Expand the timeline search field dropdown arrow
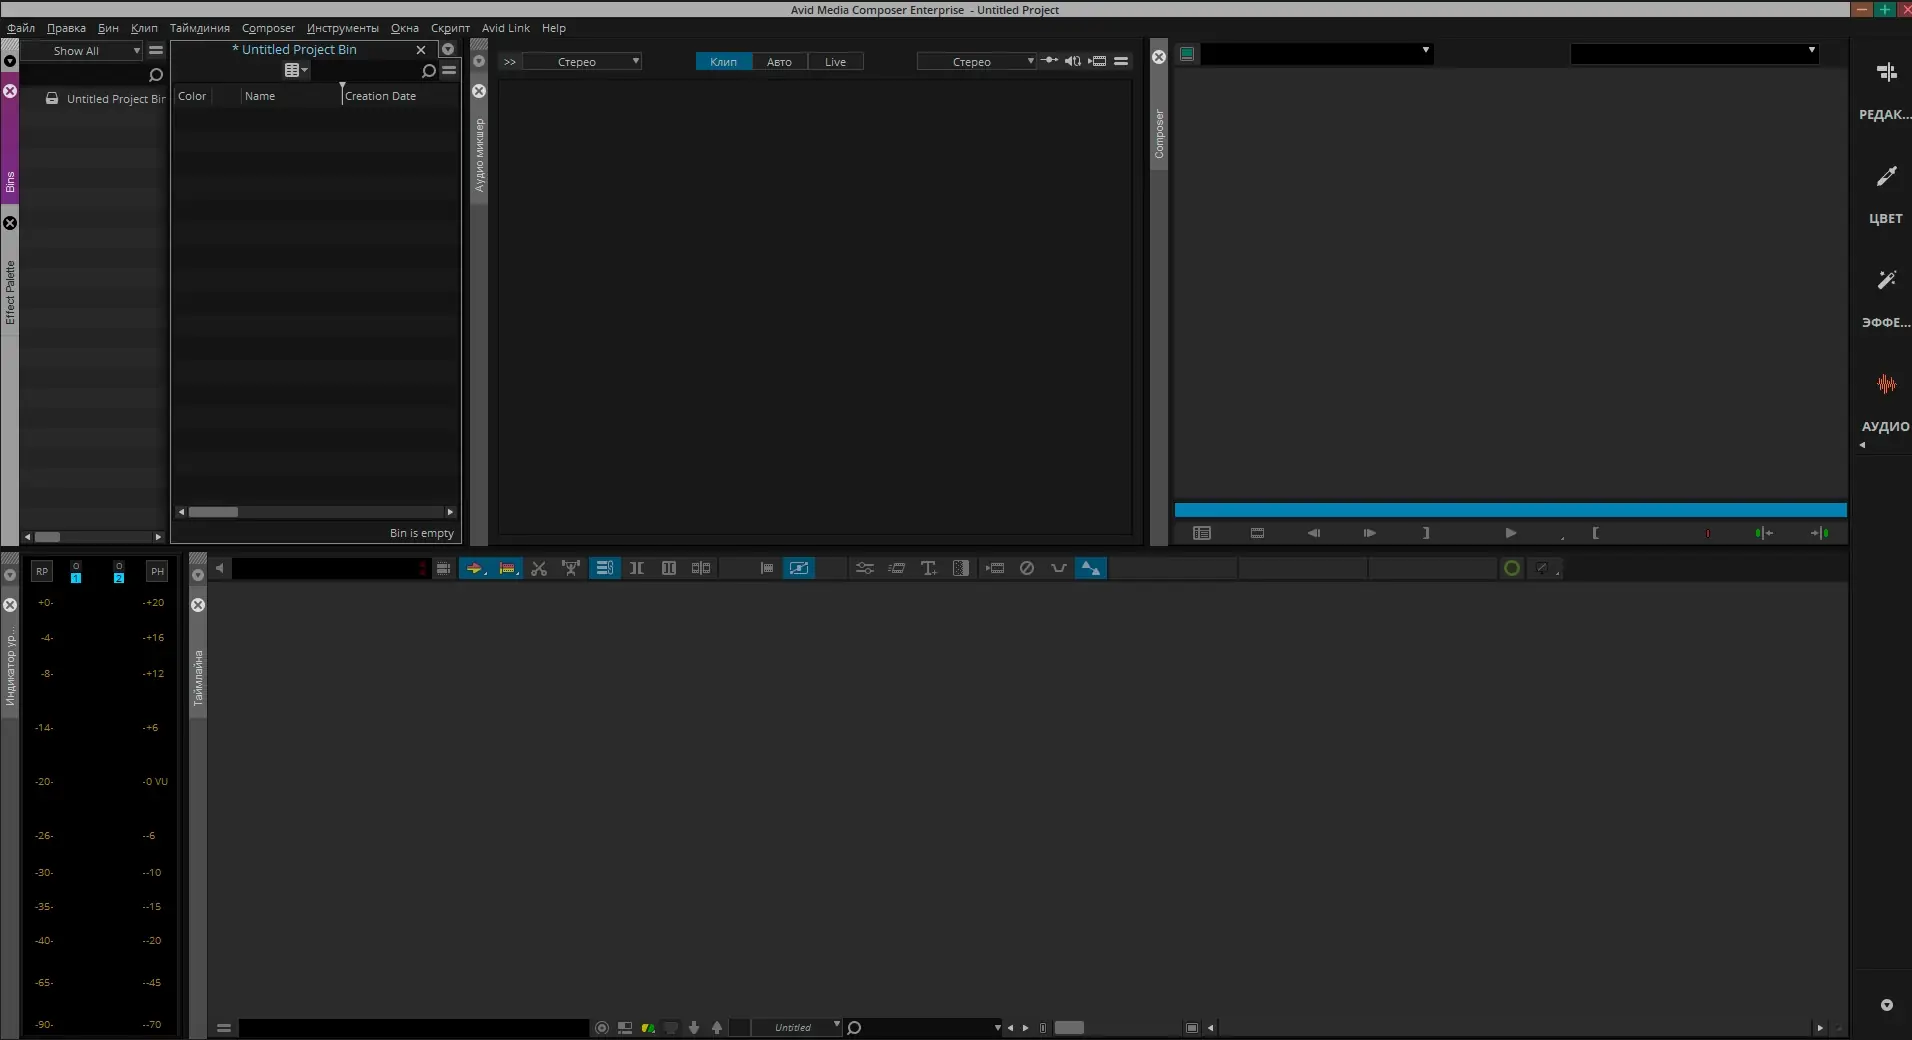This screenshot has height=1040, width=1912. click(x=997, y=1027)
